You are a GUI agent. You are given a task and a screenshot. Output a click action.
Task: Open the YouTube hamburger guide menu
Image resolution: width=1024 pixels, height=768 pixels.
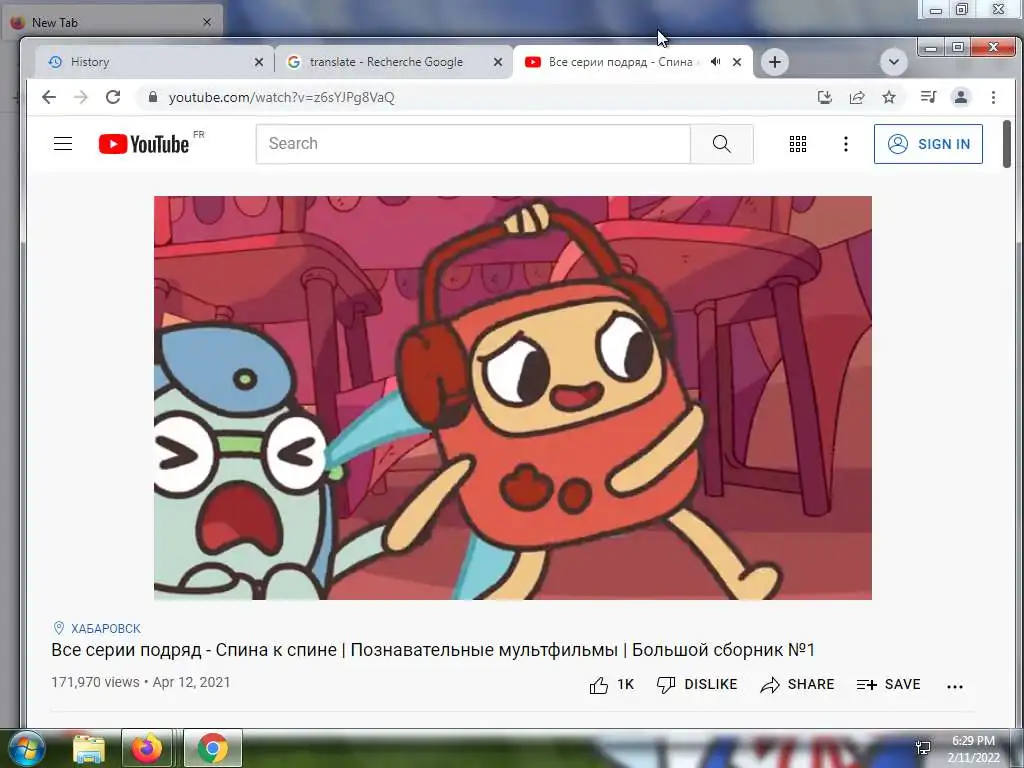click(x=63, y=144)
